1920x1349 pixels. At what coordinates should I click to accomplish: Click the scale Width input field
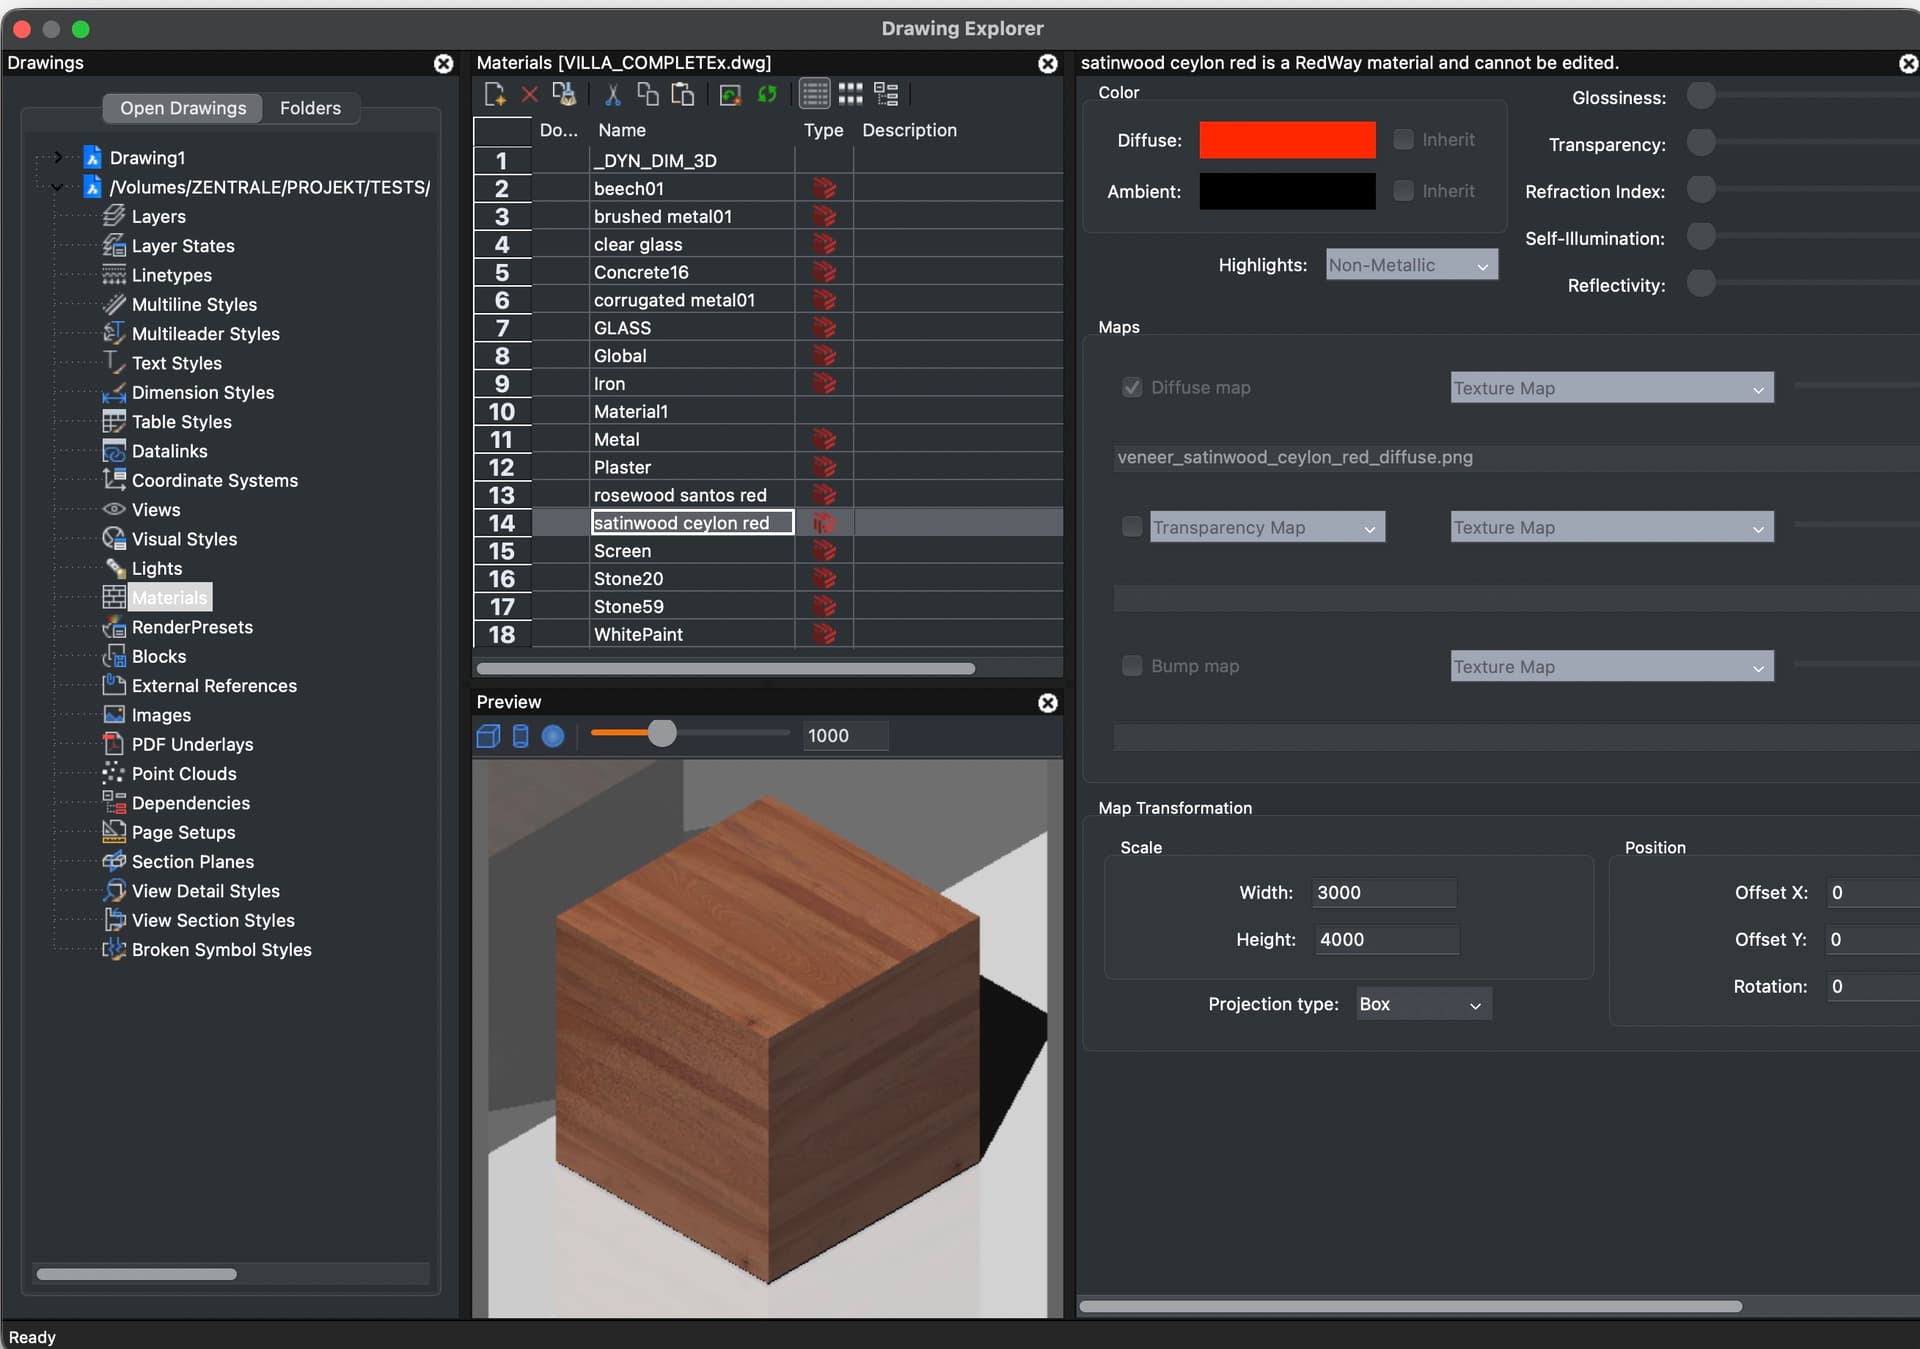pos(1383,893)
